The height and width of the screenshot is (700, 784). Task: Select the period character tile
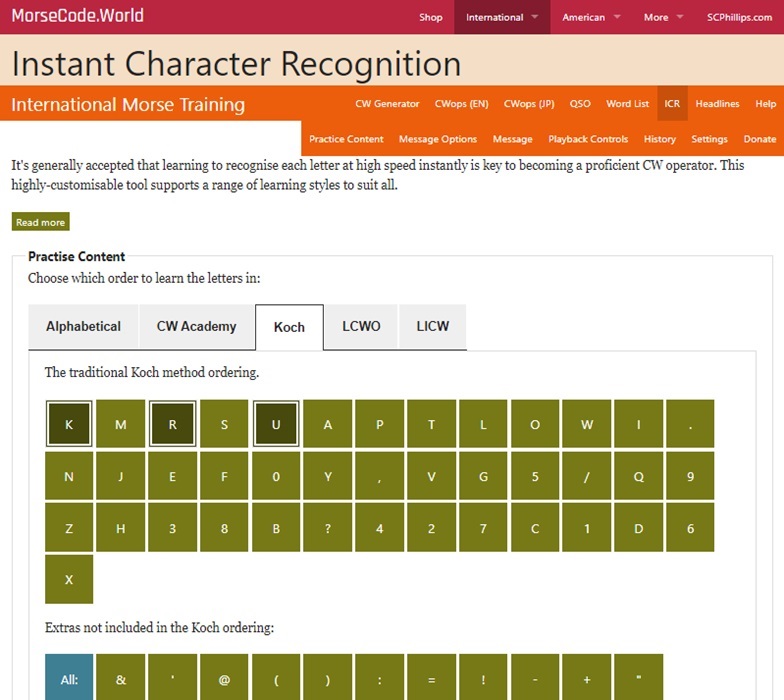[690, 424]
